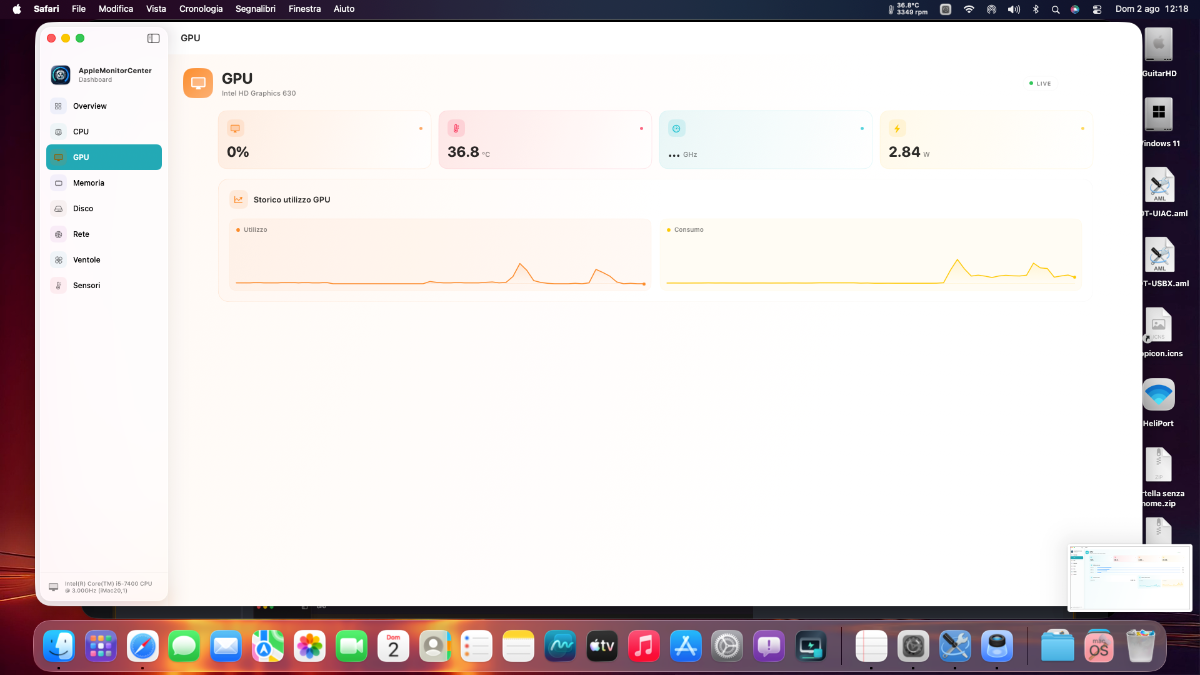Viewport: 1200px width, 675px height.
Task: Open the Rete network section
Action: [104, 234]
